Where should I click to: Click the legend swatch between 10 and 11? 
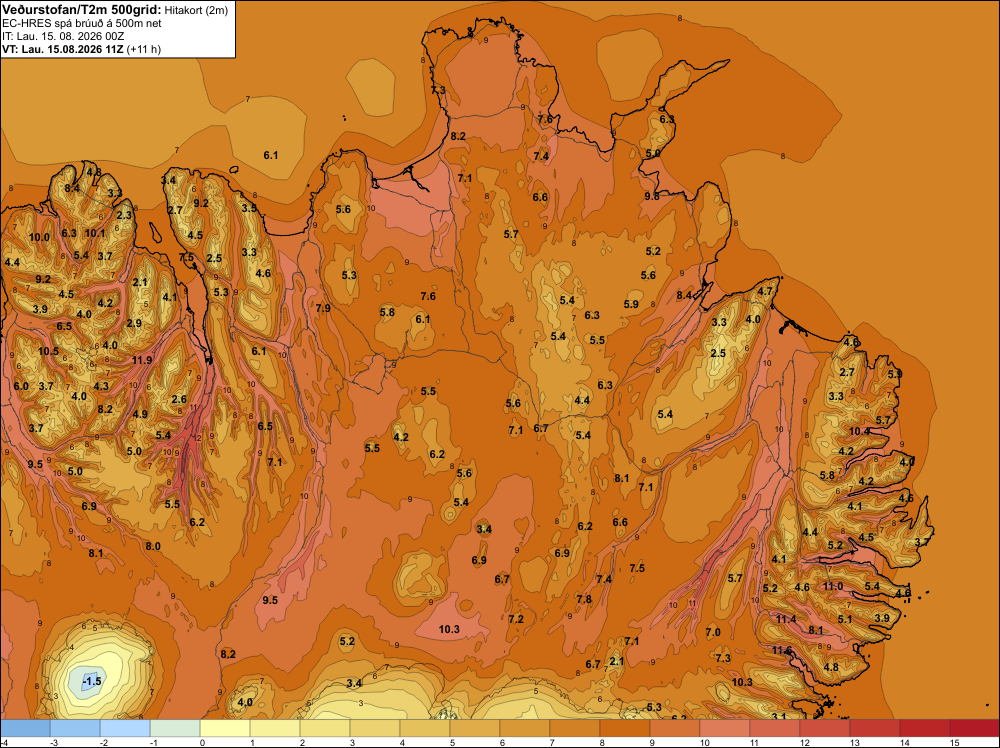(724, 728)
